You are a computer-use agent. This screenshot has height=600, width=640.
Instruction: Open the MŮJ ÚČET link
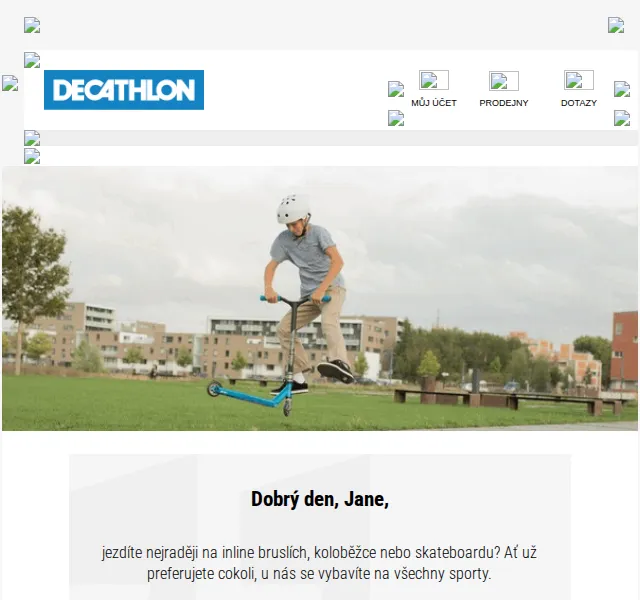tap(433, 103)
